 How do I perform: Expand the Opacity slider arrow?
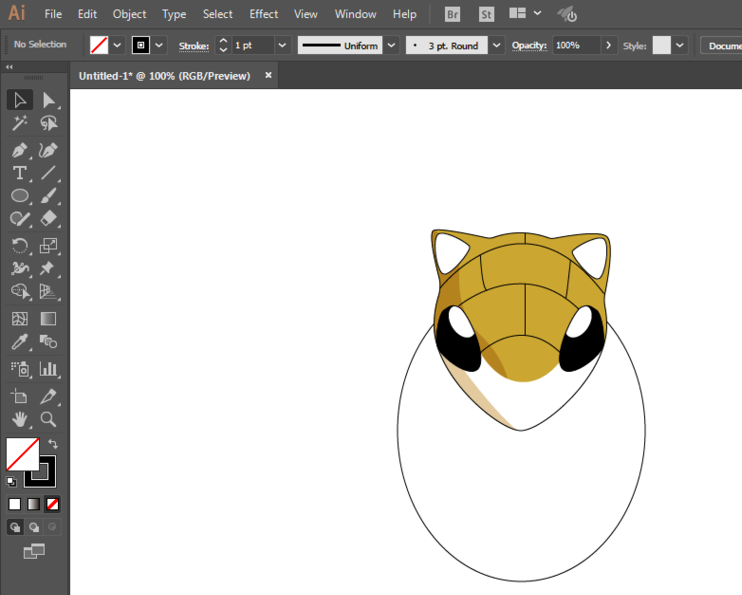click(609, 45)
